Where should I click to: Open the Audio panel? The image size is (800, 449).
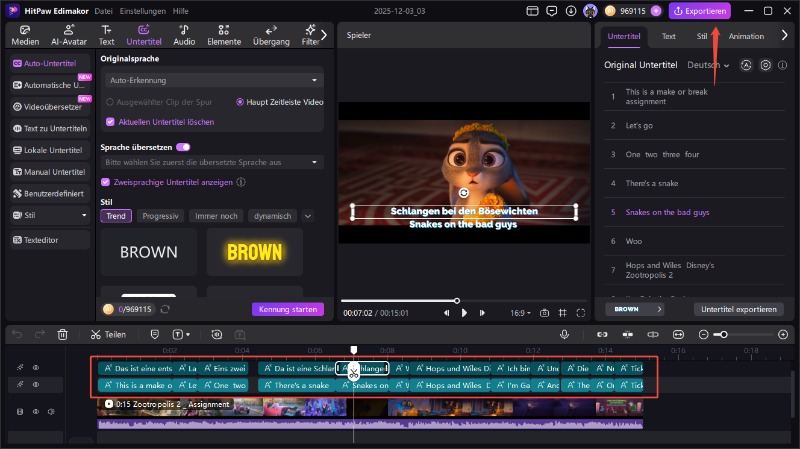pos(184,35)
